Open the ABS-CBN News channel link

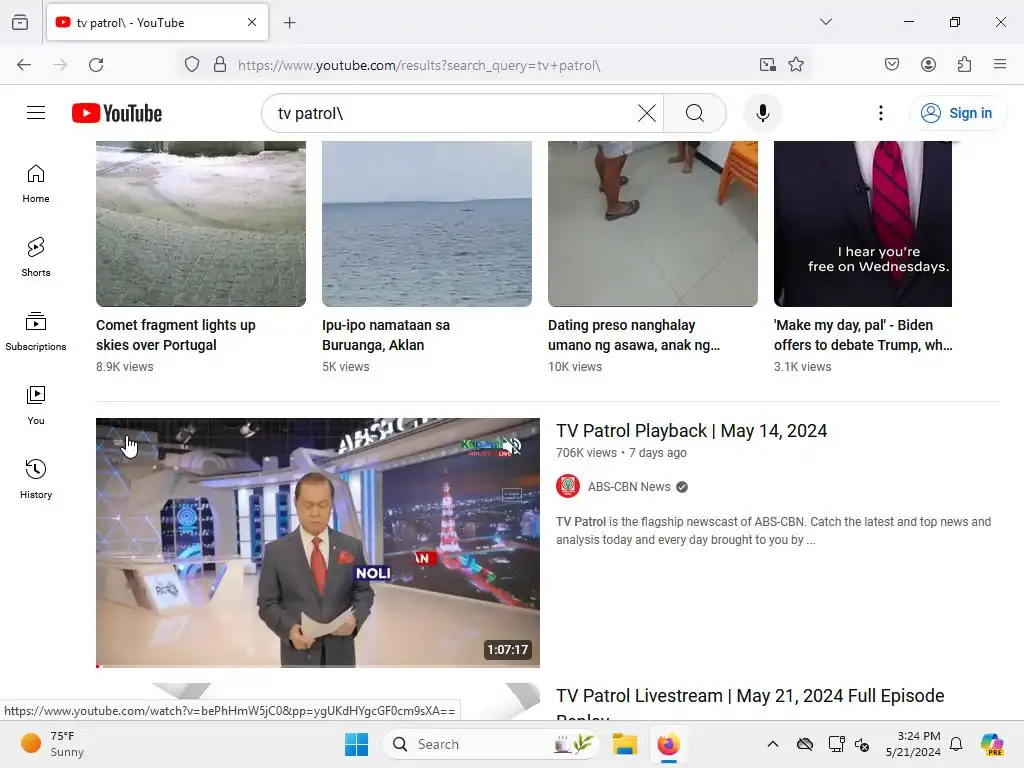[628, 487]
